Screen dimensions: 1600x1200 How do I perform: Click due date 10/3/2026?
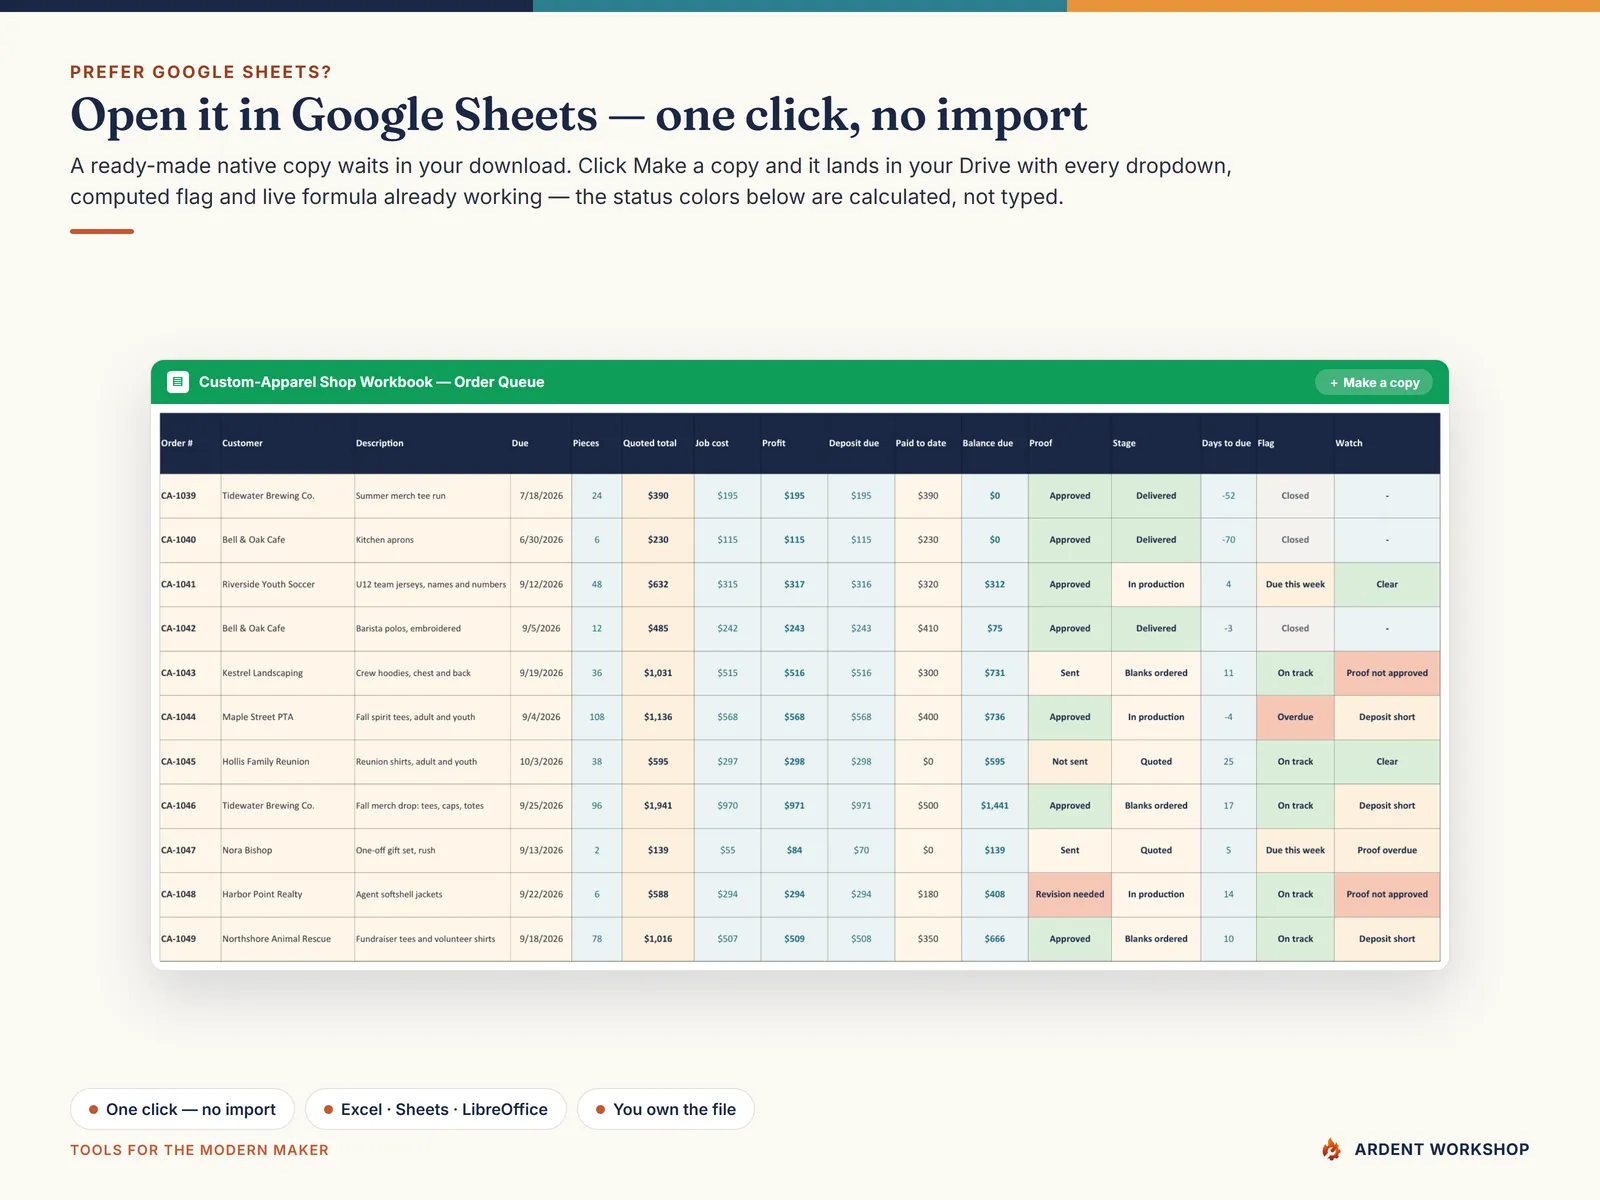point(541,762)
